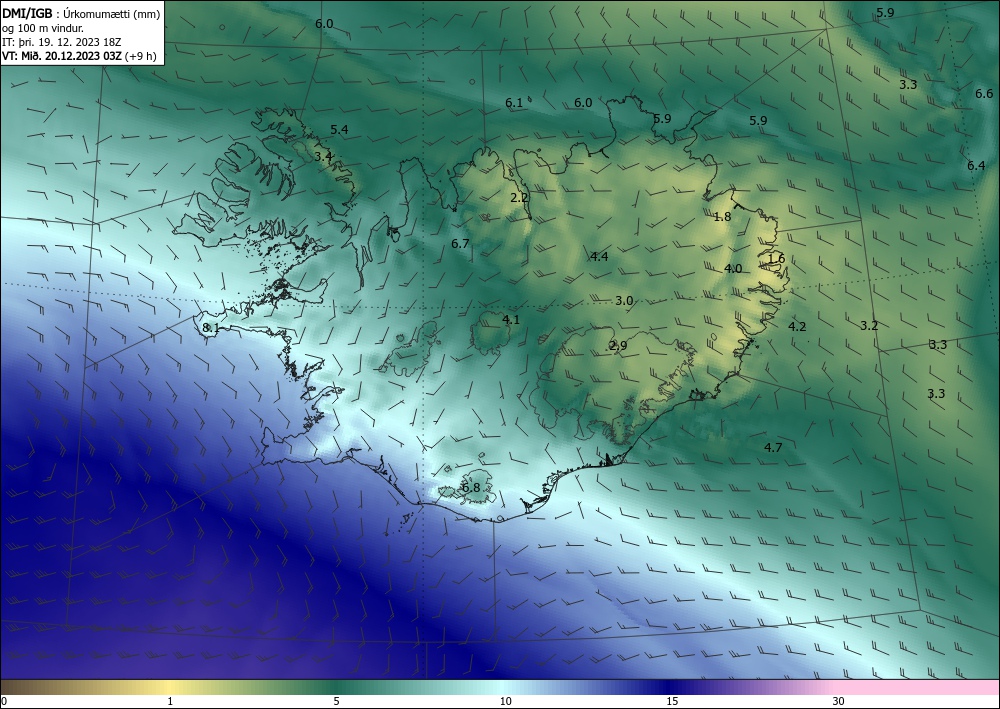Viewport: 1000px width, 709px height.
Task: Click the 5.4 precipitable water value
Action: 339,129
